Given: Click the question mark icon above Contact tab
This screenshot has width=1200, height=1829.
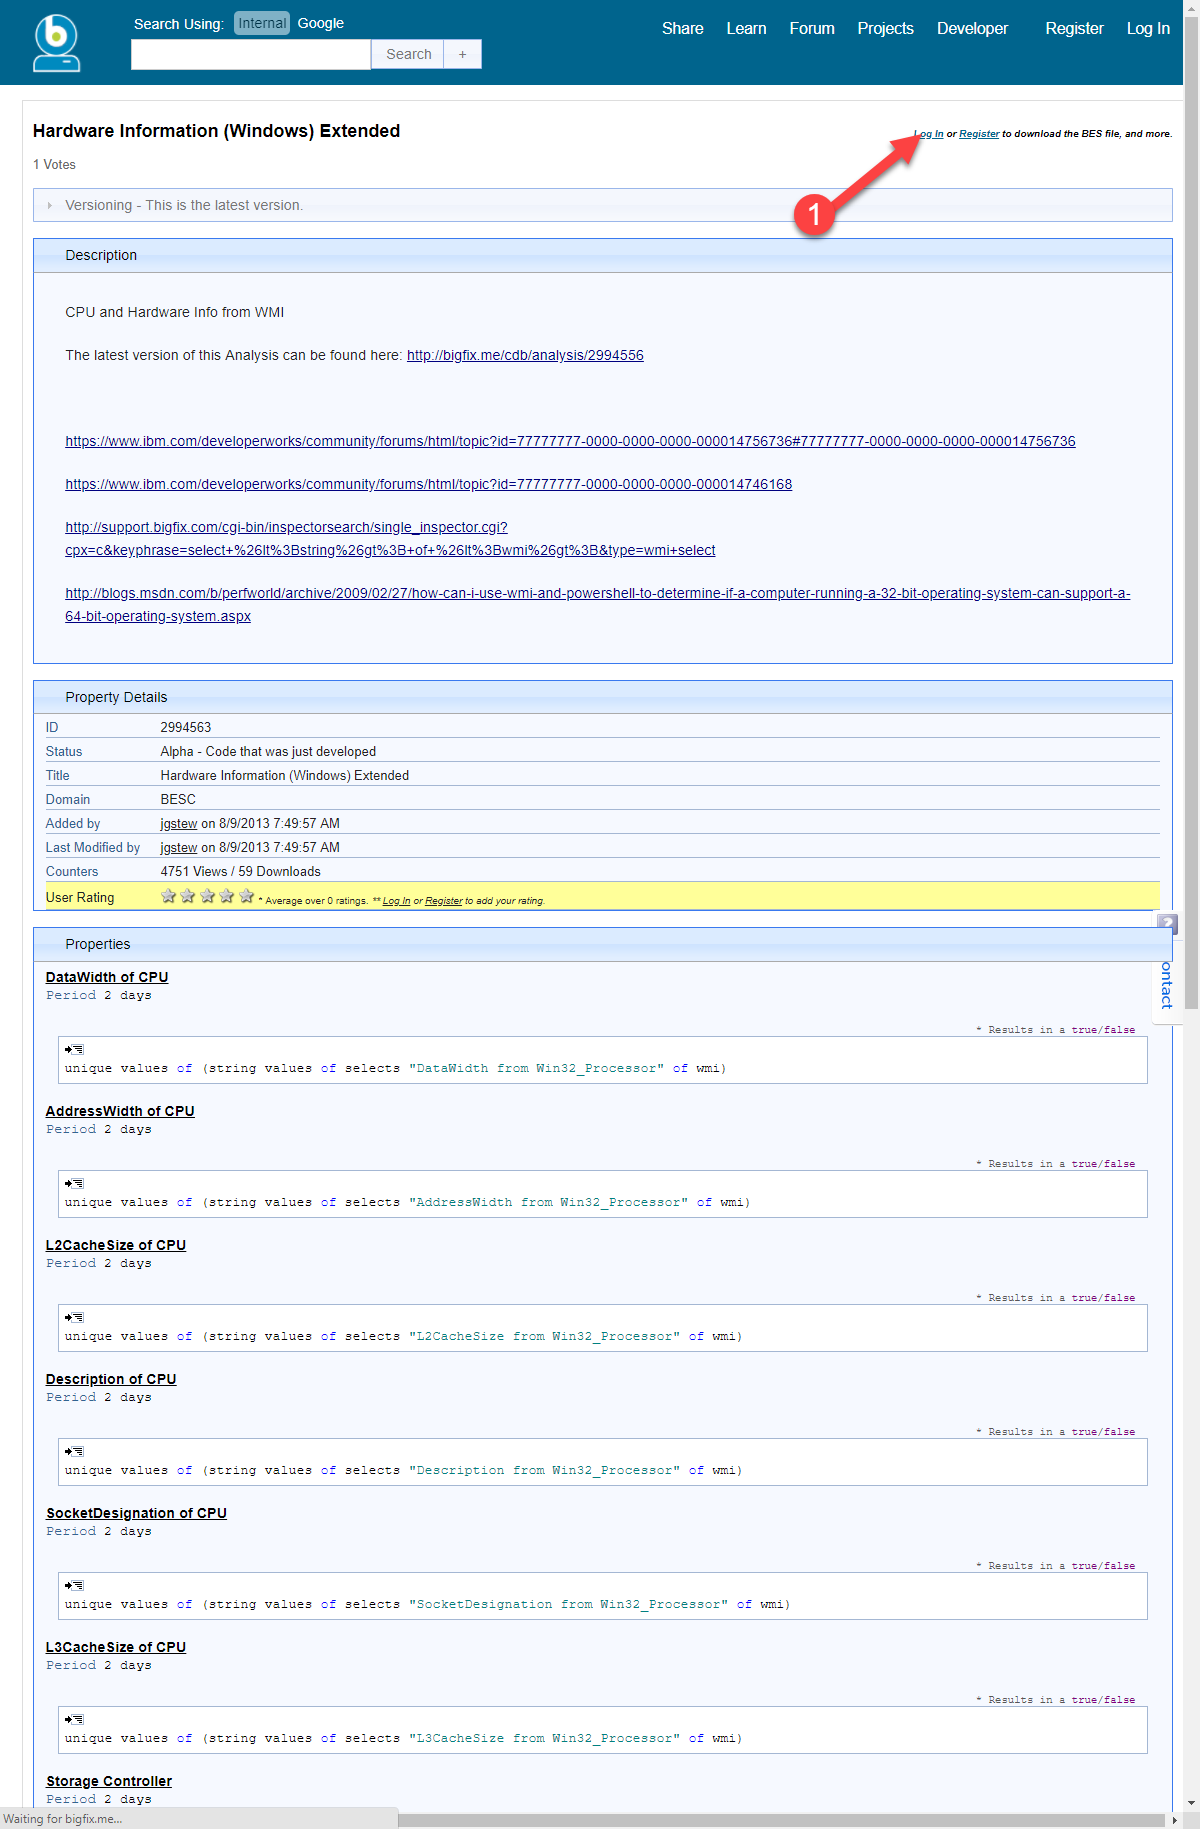Looking at the screenshot, I should coord(1167,924).
